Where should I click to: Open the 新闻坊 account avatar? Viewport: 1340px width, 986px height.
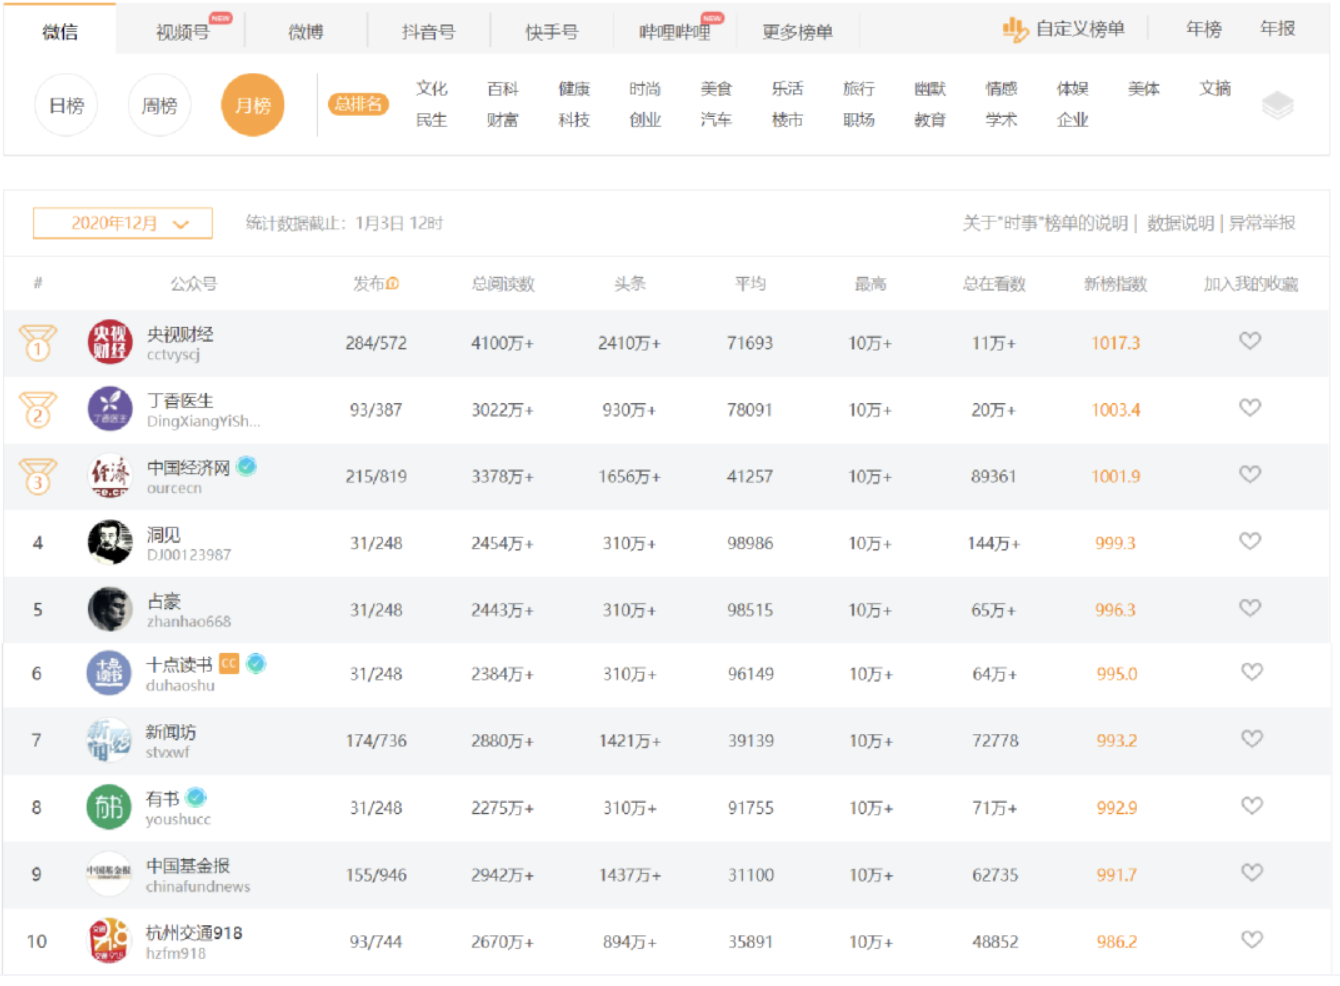[x=109, y=741]
